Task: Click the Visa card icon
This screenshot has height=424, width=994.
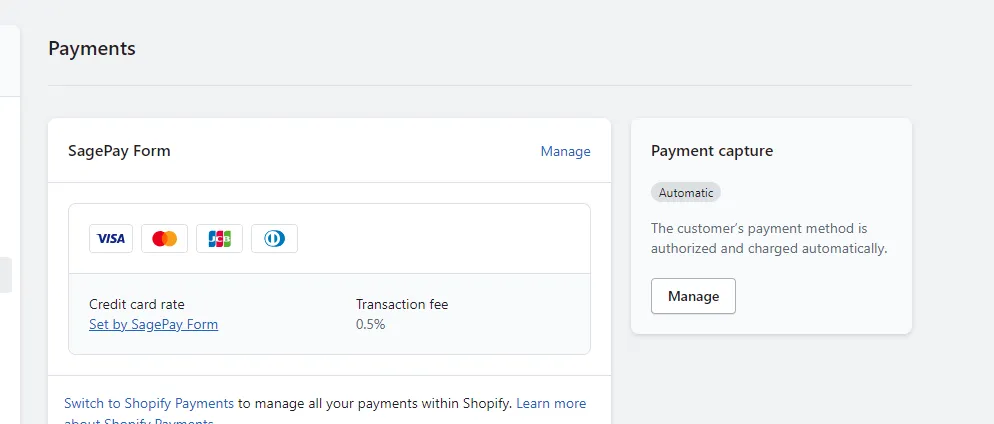Action: tap(111, 238)
